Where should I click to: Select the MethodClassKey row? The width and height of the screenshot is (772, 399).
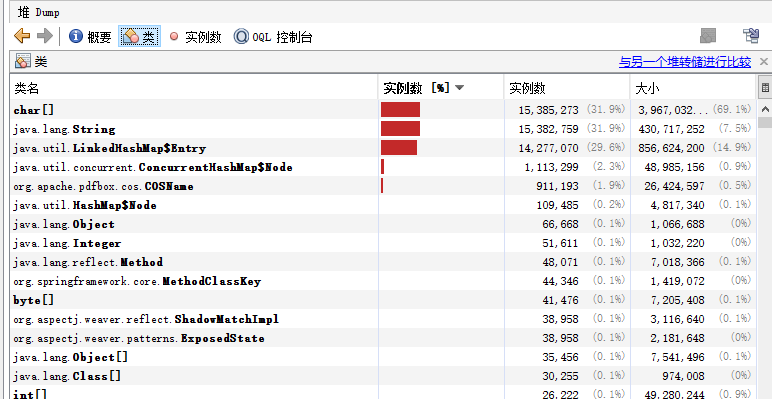click(x=383, y=281)
